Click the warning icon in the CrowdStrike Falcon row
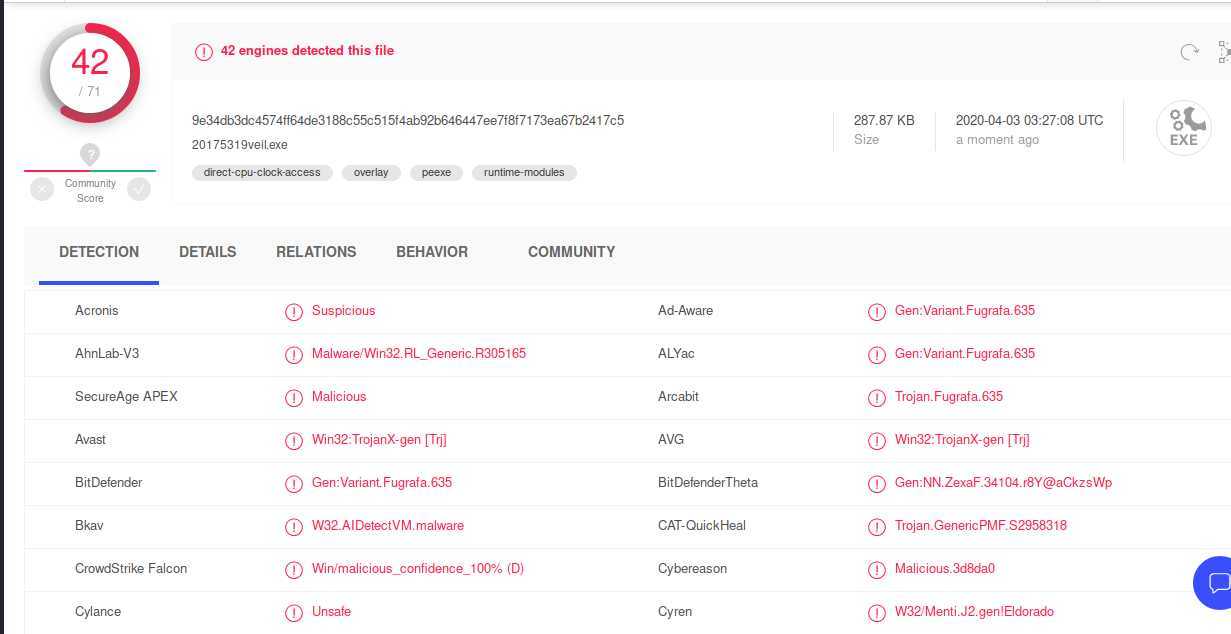Screen dimensions: 1231x634 [294, 570]
